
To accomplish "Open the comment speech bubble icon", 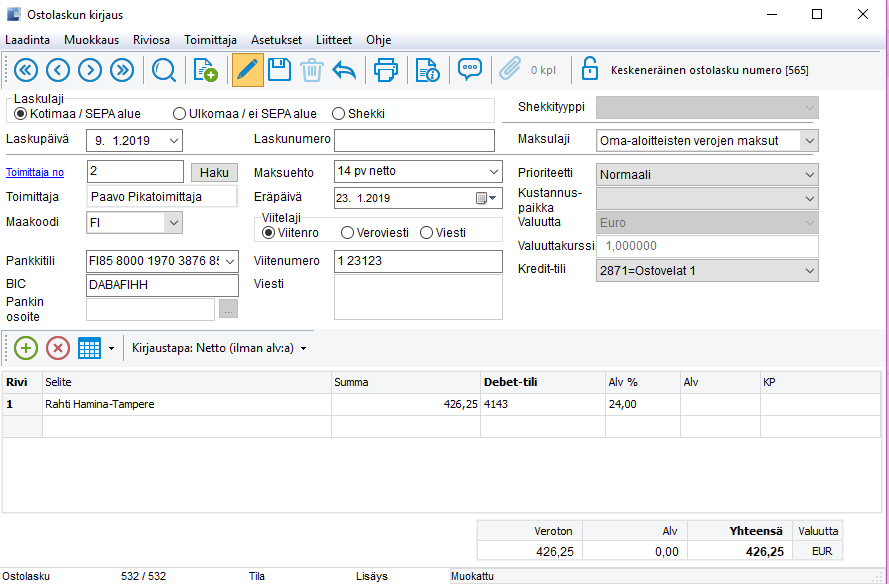I will click(x=470, y=69).
